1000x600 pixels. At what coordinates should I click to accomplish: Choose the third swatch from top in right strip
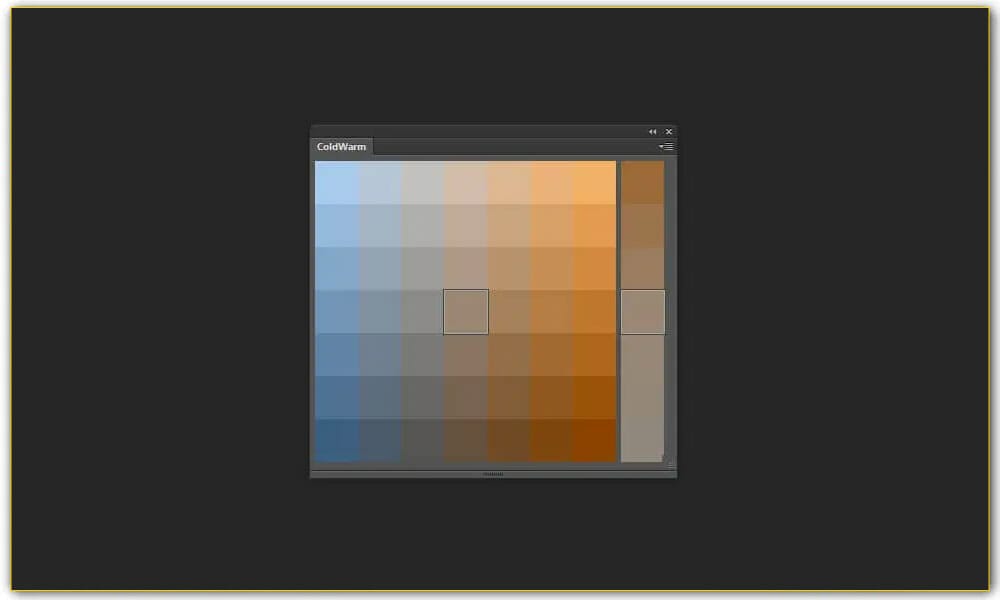pyautogui.click(x=642, y=268)
